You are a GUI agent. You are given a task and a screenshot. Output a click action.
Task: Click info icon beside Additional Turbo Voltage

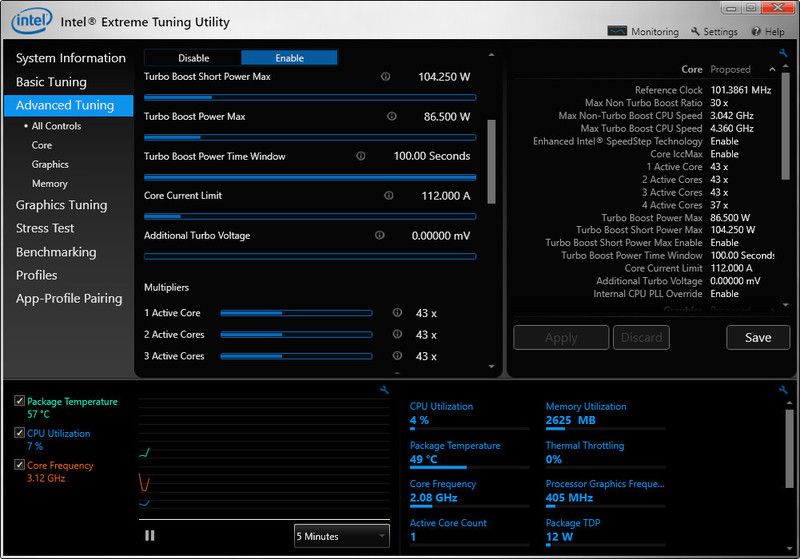click(380, 236)
